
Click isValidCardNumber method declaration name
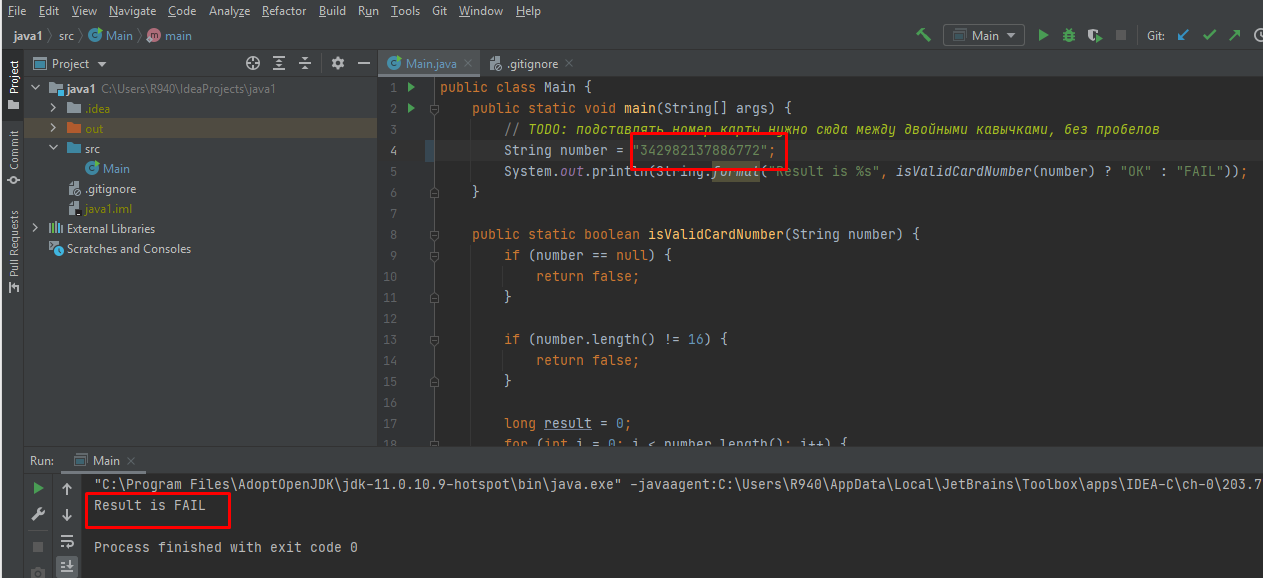pos(716,234)
